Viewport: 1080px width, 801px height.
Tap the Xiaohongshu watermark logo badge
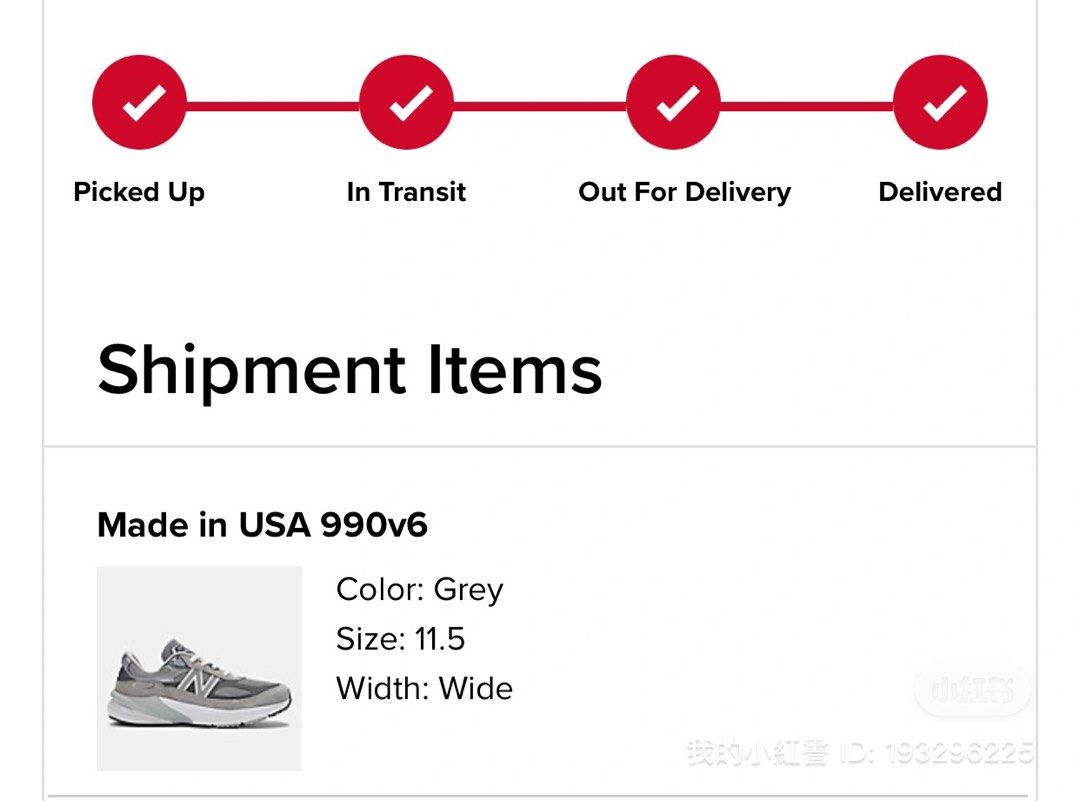(973, 689)
